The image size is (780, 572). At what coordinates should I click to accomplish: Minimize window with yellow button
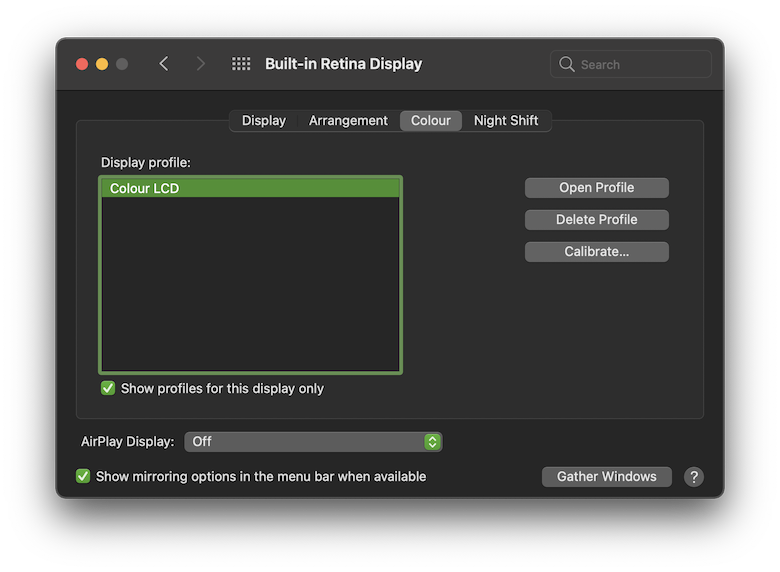pos(102,64)
